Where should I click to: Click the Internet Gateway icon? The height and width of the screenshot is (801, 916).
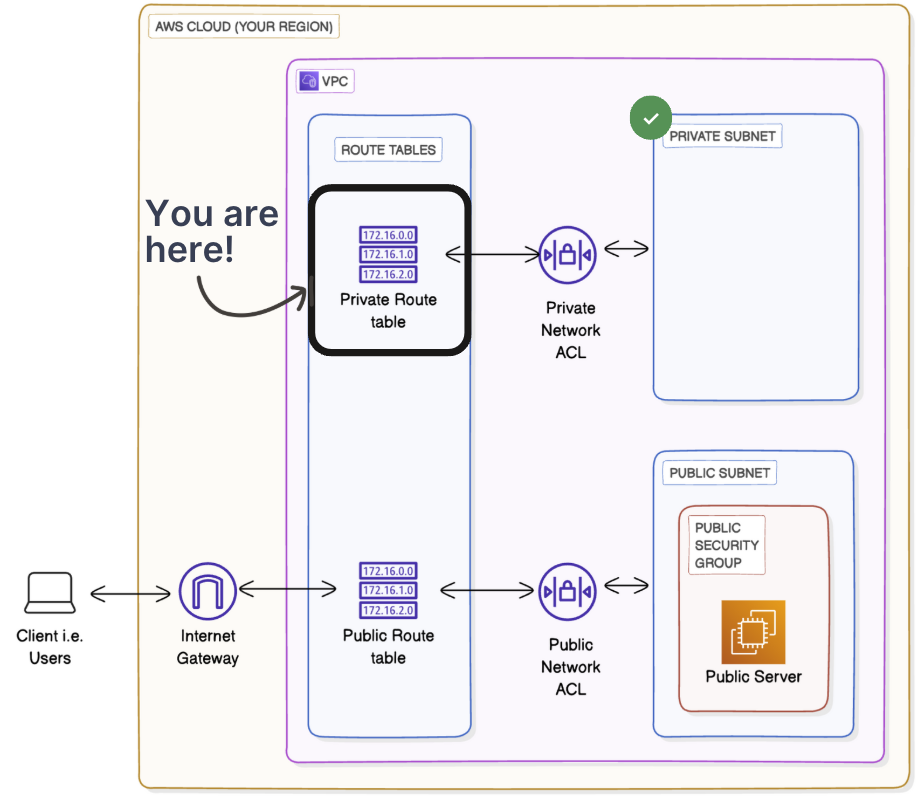click(207, 591)
